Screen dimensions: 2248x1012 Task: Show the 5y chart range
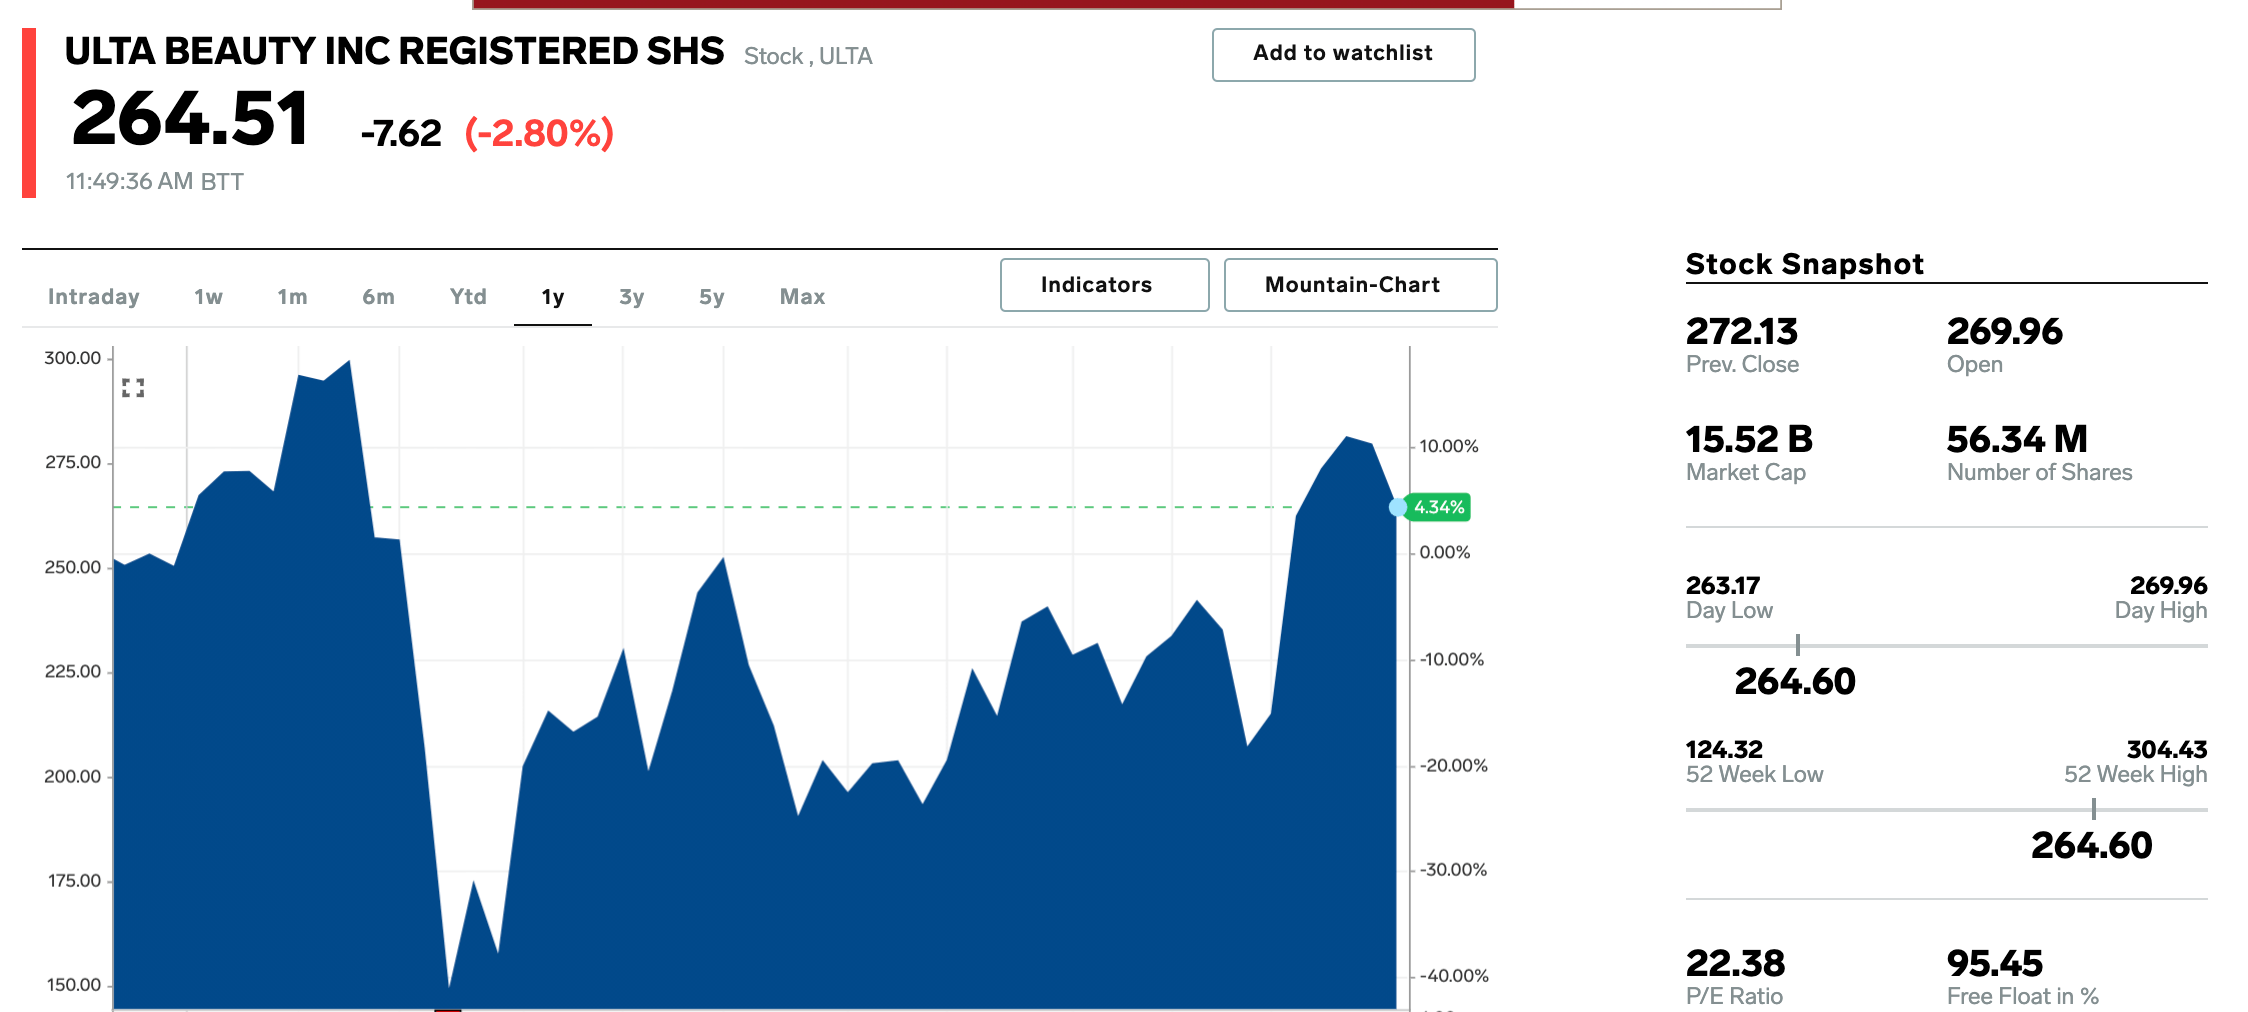coord(711,297)
